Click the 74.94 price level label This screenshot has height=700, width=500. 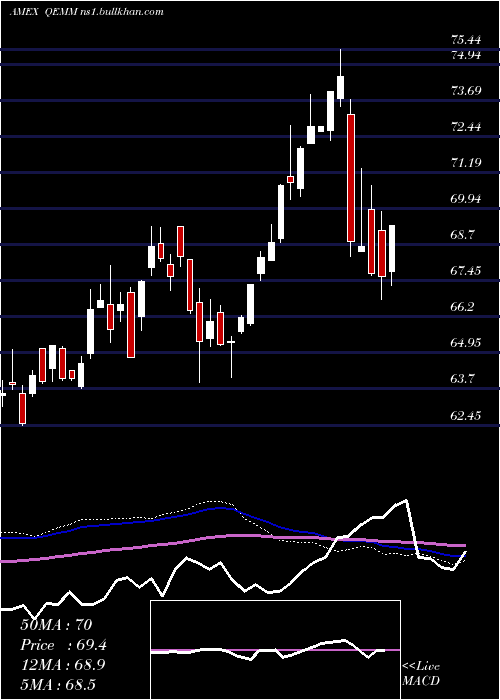pyautogui.click(x=466, y=55)
